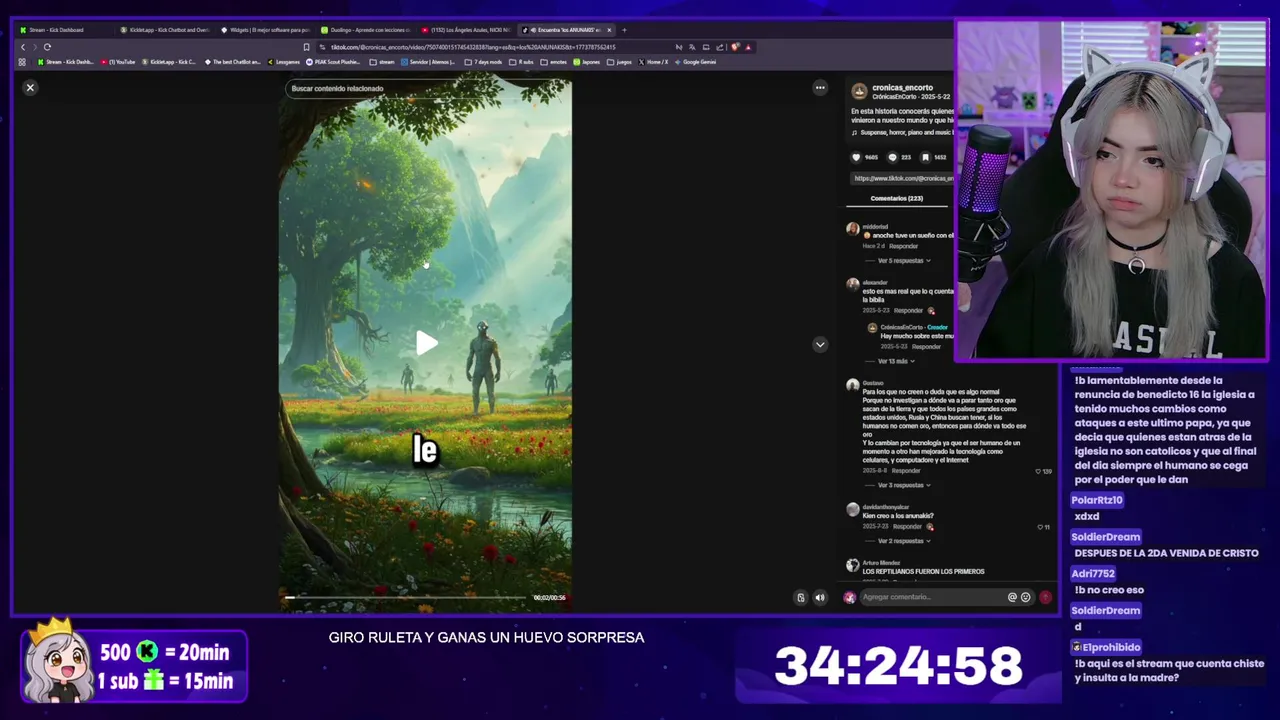Click the Japones bookmarks folder
The image size is (1280, 720).
click(x=587, y=62)
